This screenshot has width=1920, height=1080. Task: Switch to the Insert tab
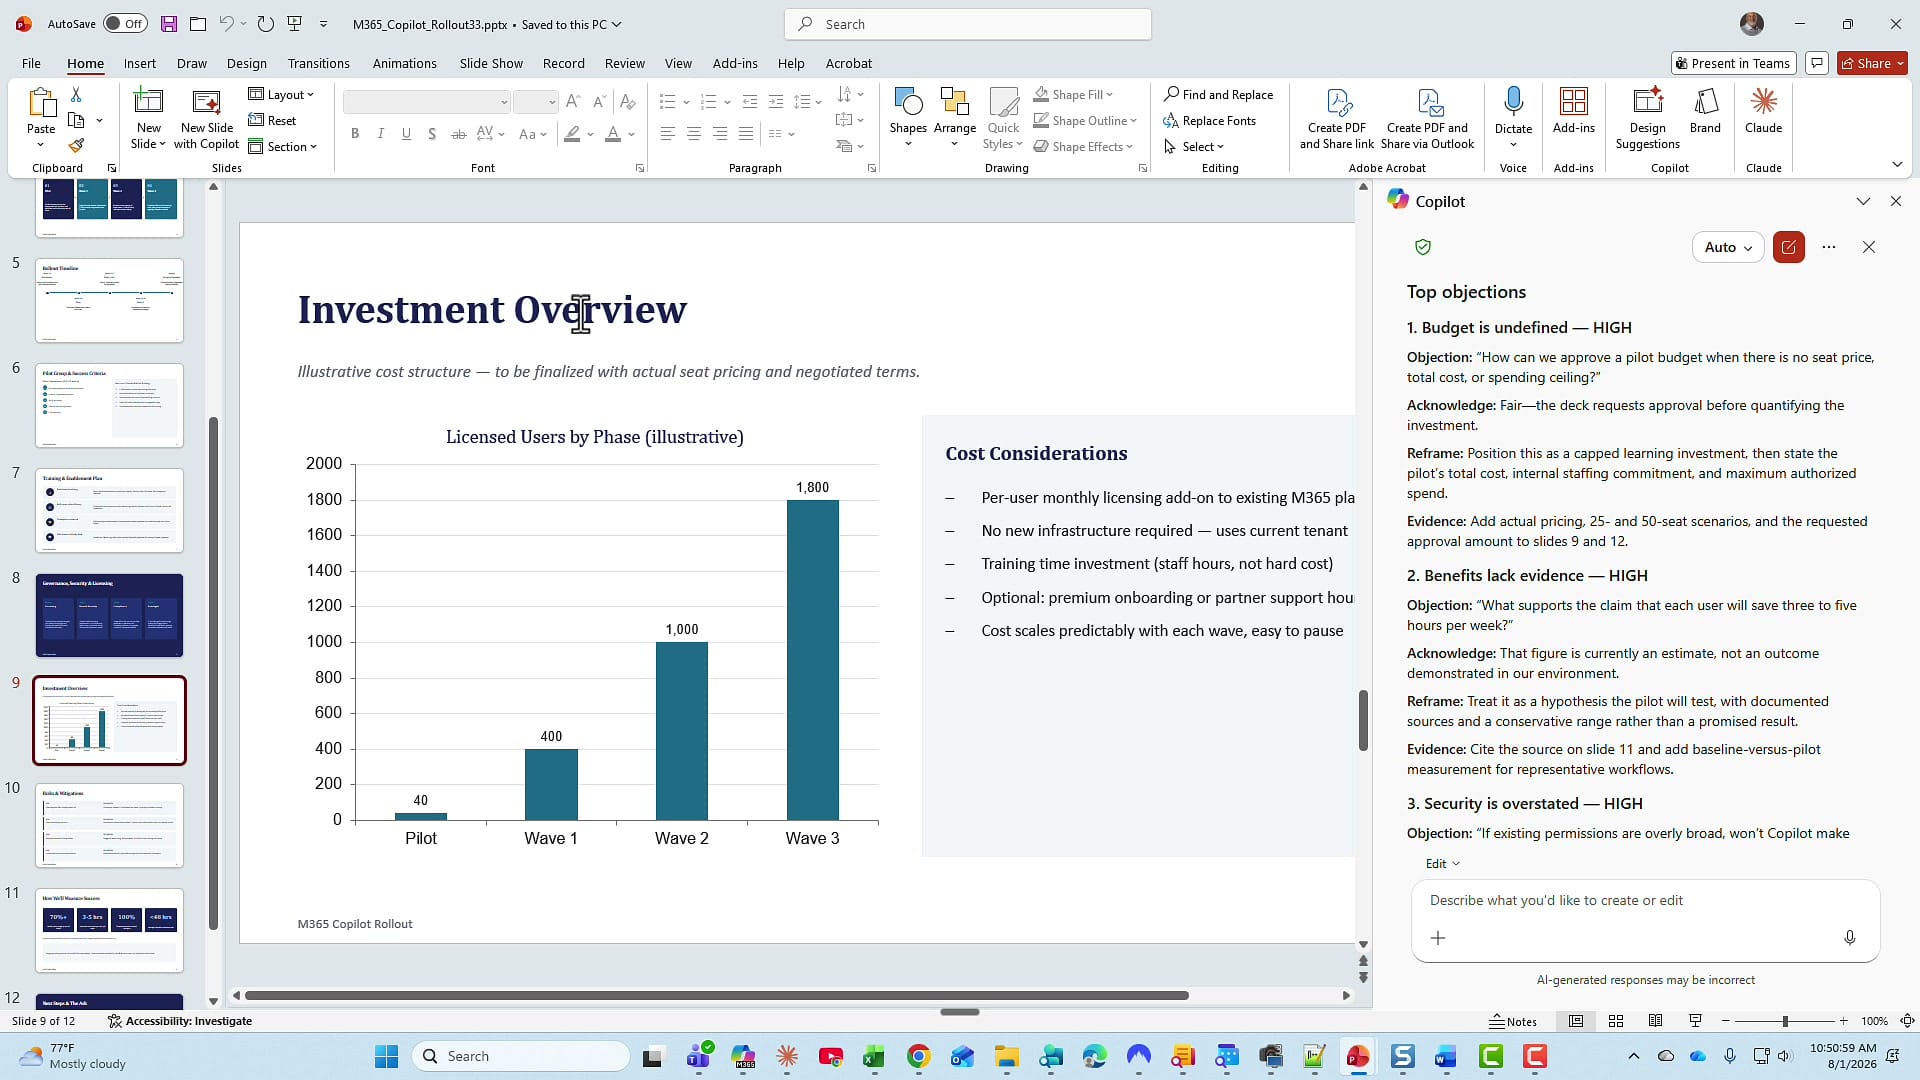click(x=140, y=63)
